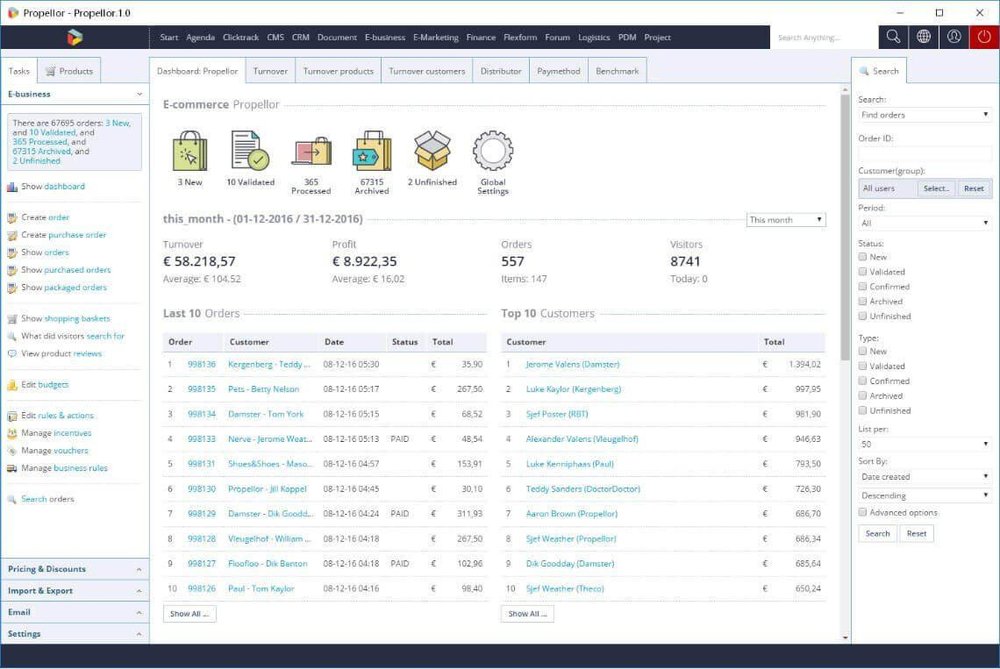Screen dimensions: 1000x669
Task: Click the red power button icon
Action: tap(984, 37)
